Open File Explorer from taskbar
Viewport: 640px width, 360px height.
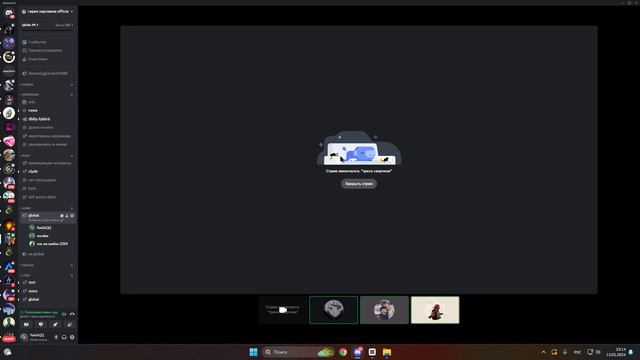tap(387, 352)
